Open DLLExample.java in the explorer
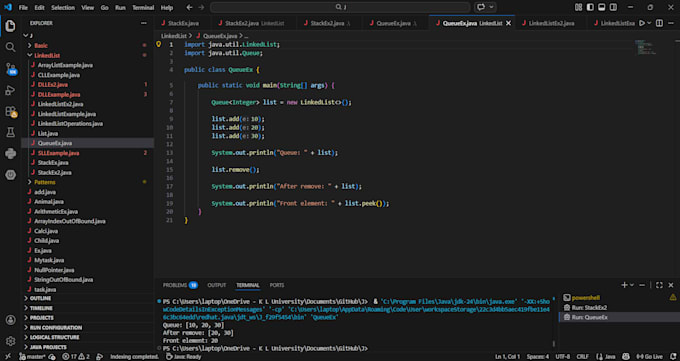Image resolution: width=680 pixels, height=361 pixels. 87,94
